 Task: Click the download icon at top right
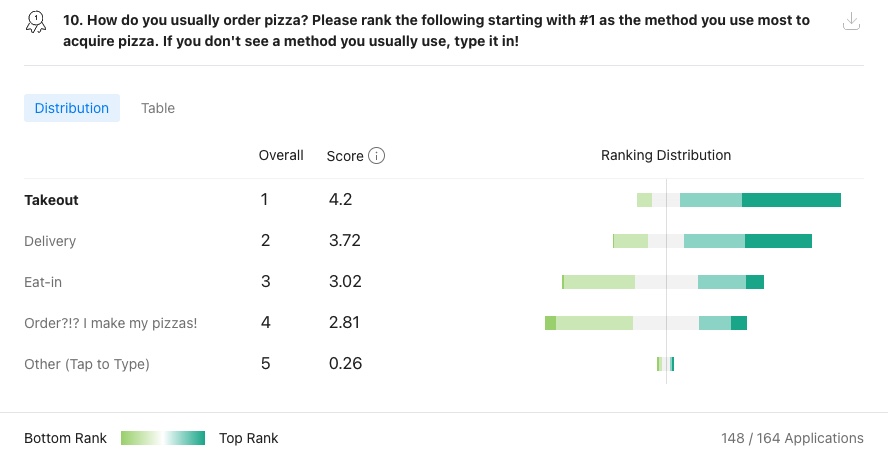[851, 22]
